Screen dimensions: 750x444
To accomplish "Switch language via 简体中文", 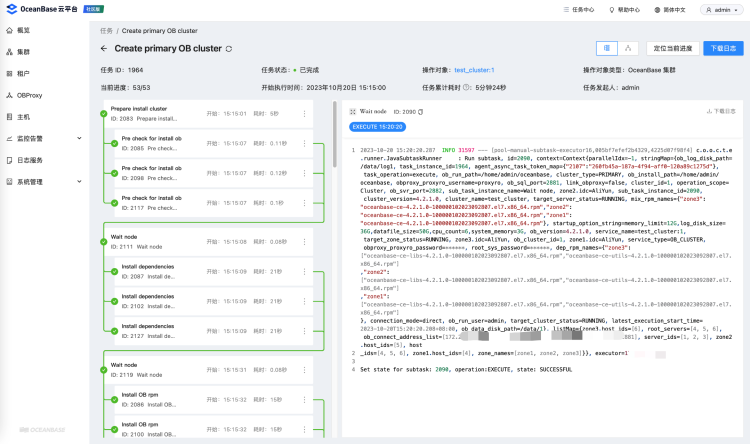I will tap(670, 10).
